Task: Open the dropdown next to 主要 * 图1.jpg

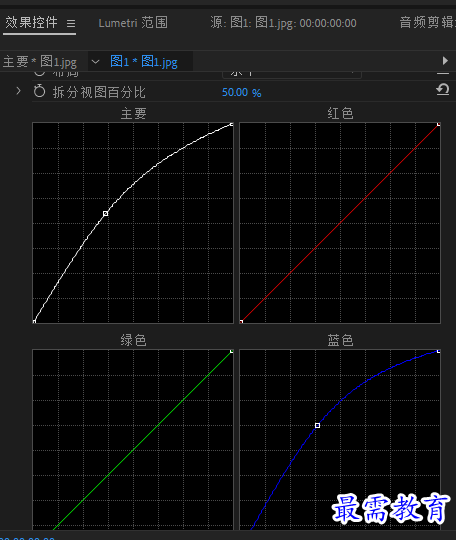Action: tap(95, 62)
